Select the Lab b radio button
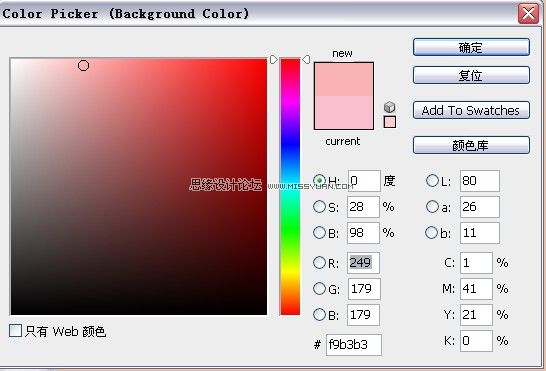 click(431, 232)
